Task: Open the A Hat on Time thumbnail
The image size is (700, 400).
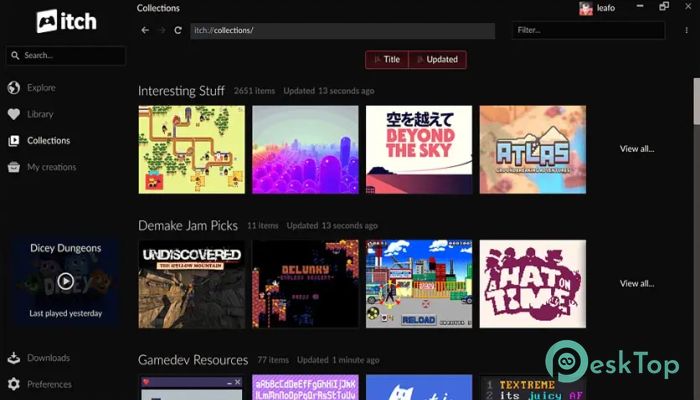Action: 533,284
